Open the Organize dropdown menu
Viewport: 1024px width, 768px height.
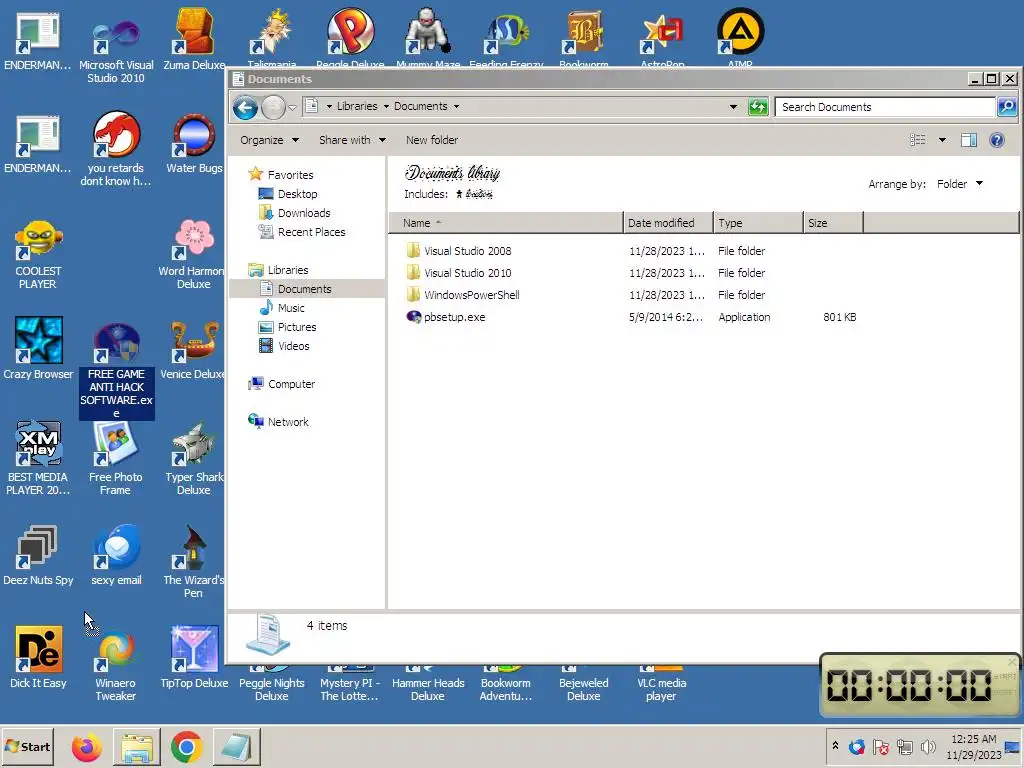269,140
